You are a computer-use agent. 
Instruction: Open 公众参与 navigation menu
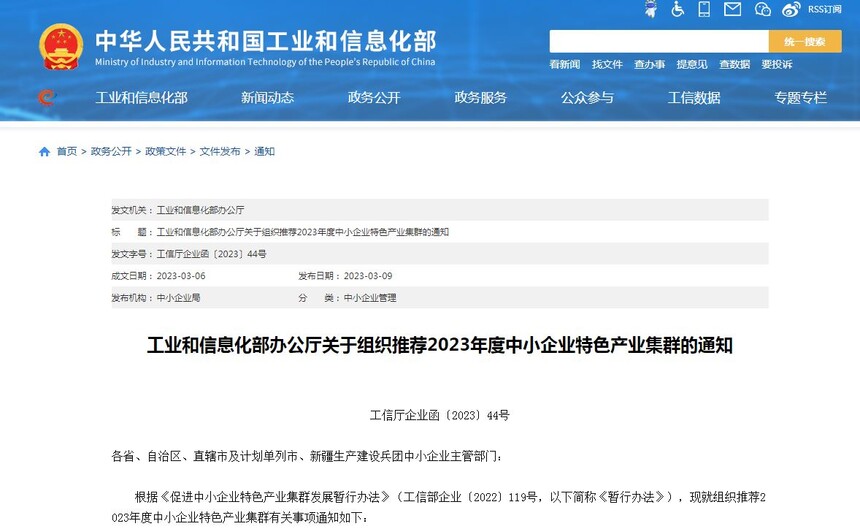[x=587, y=98]
